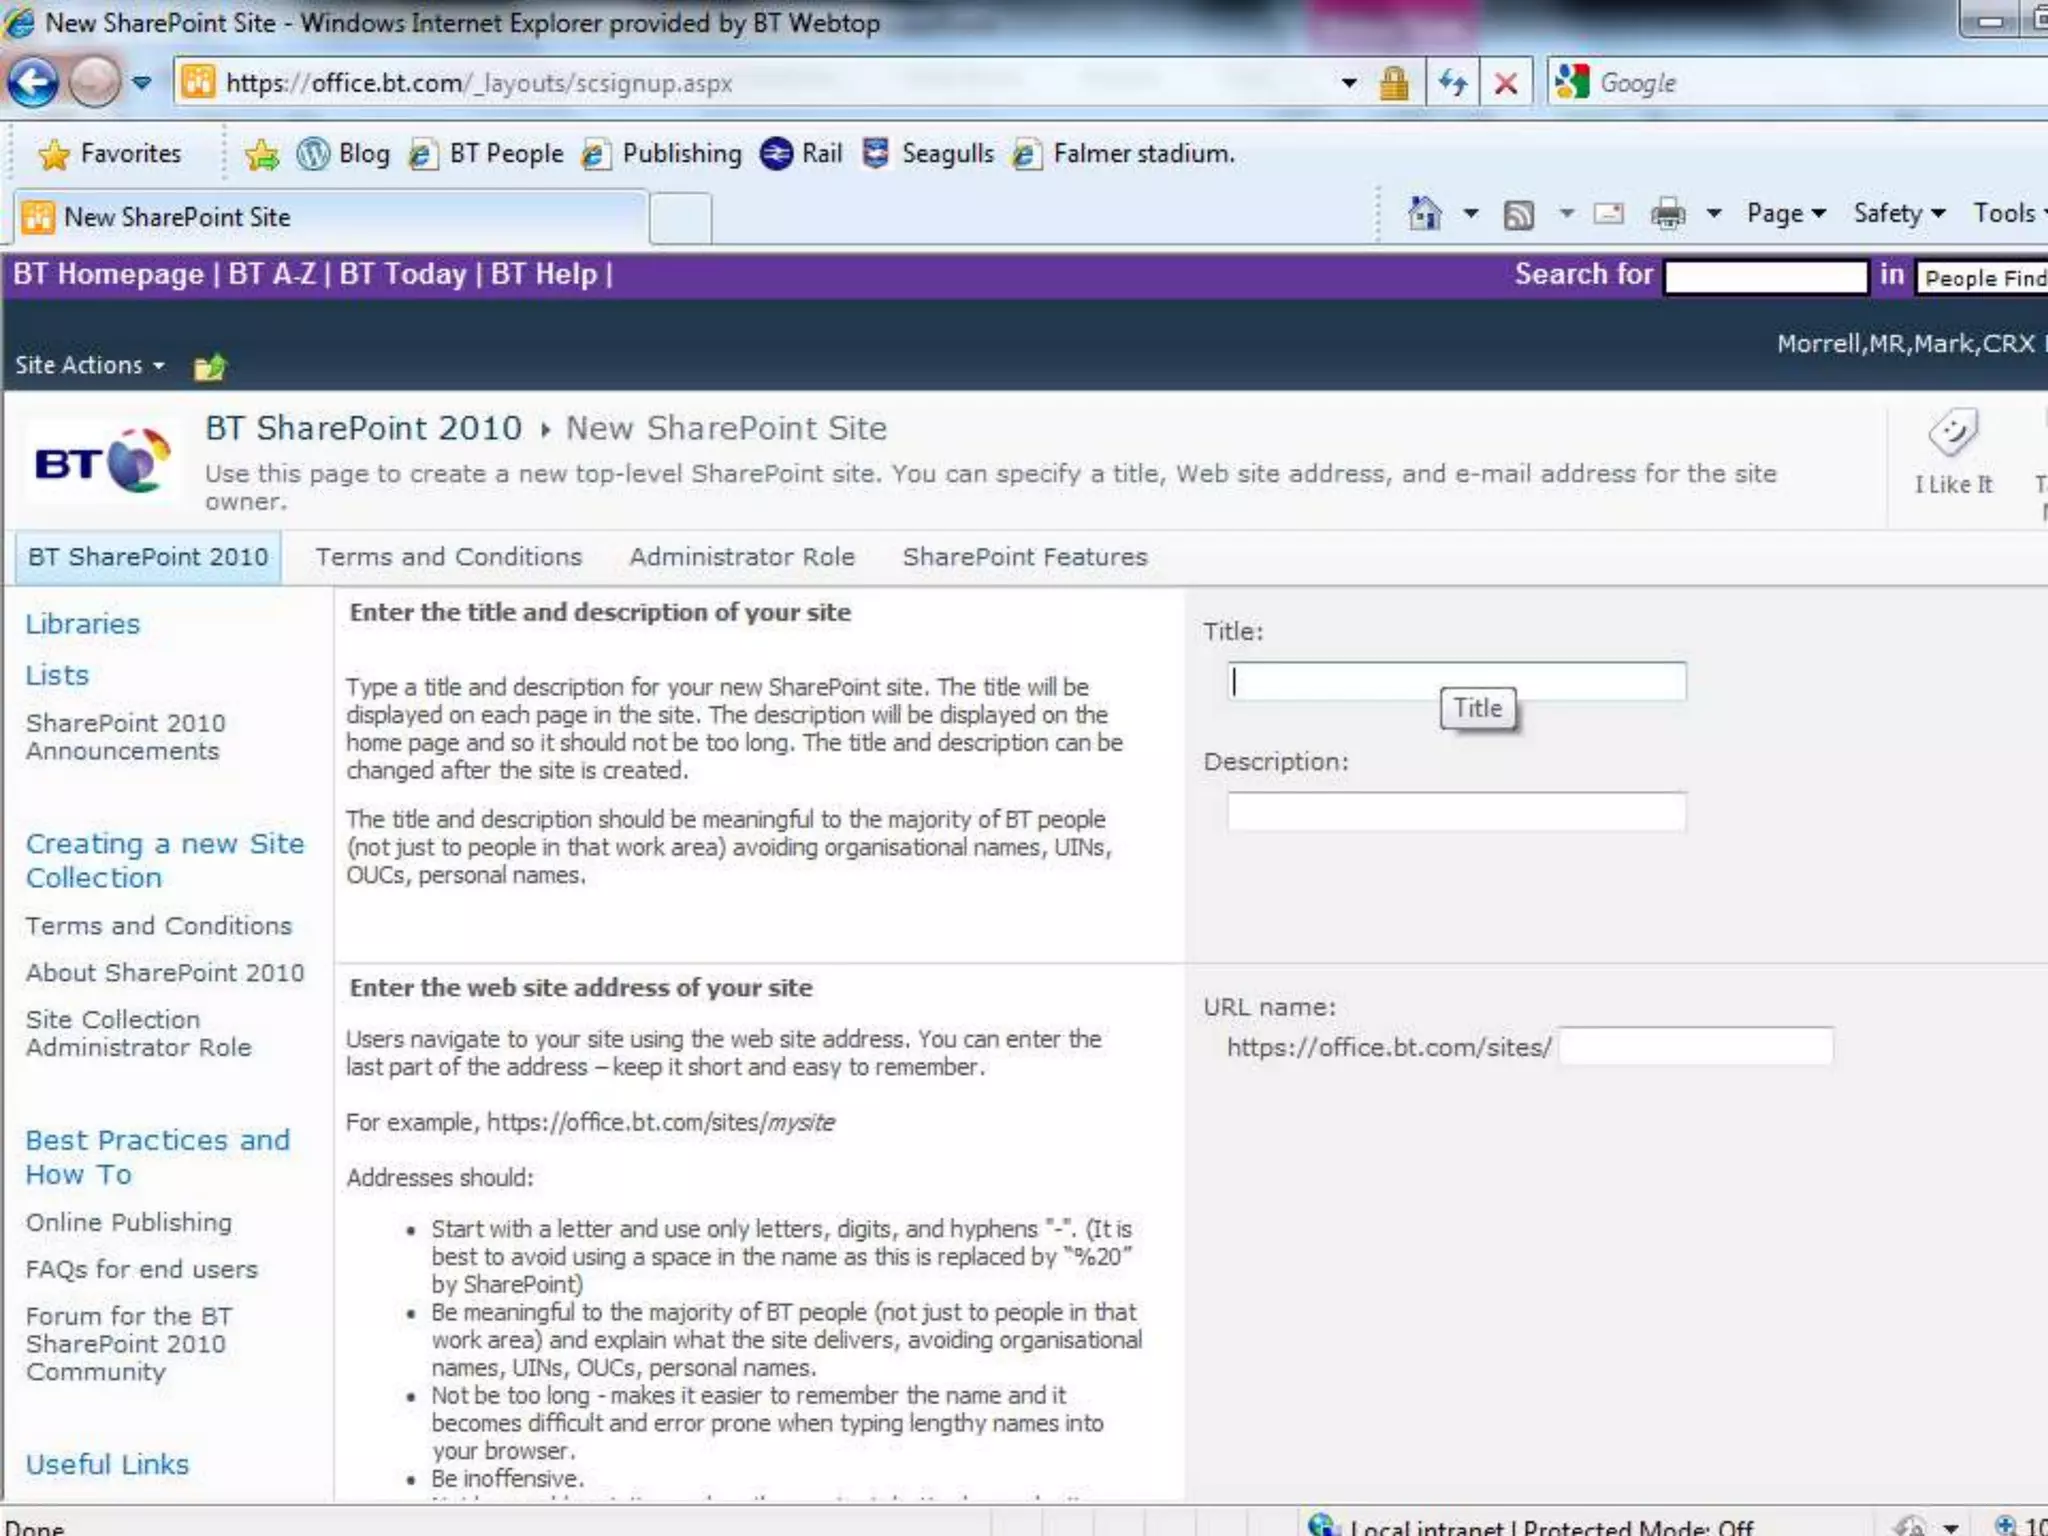Open the BT People favorite
Screen dimensions: 2048x1536
[487, 154]
